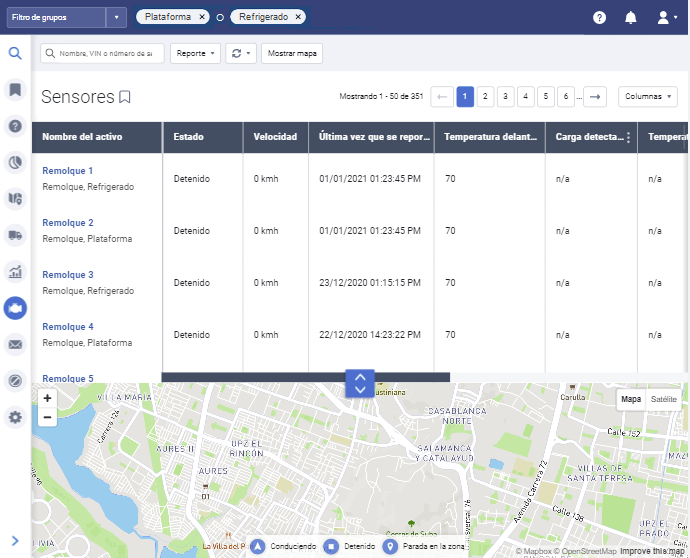Open help from top bar question icon

coord(599,18)
